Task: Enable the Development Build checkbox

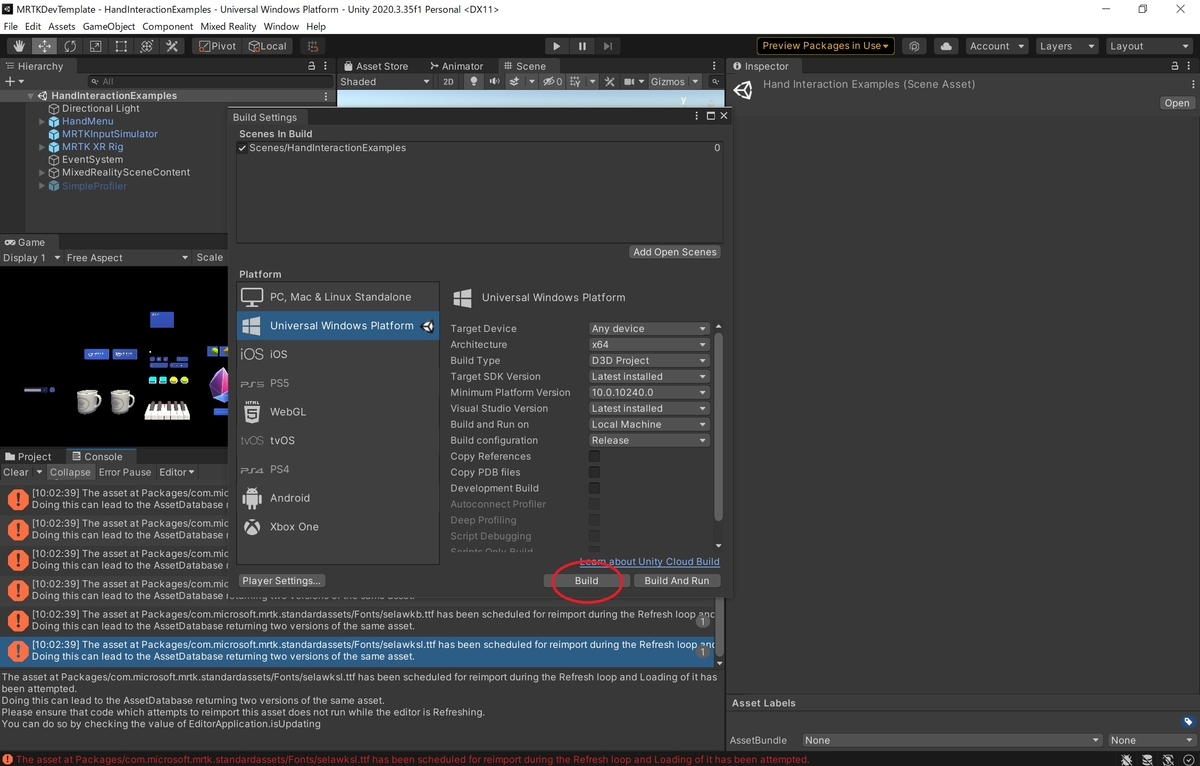Action: pyautogui.click(x=594, y=488)
